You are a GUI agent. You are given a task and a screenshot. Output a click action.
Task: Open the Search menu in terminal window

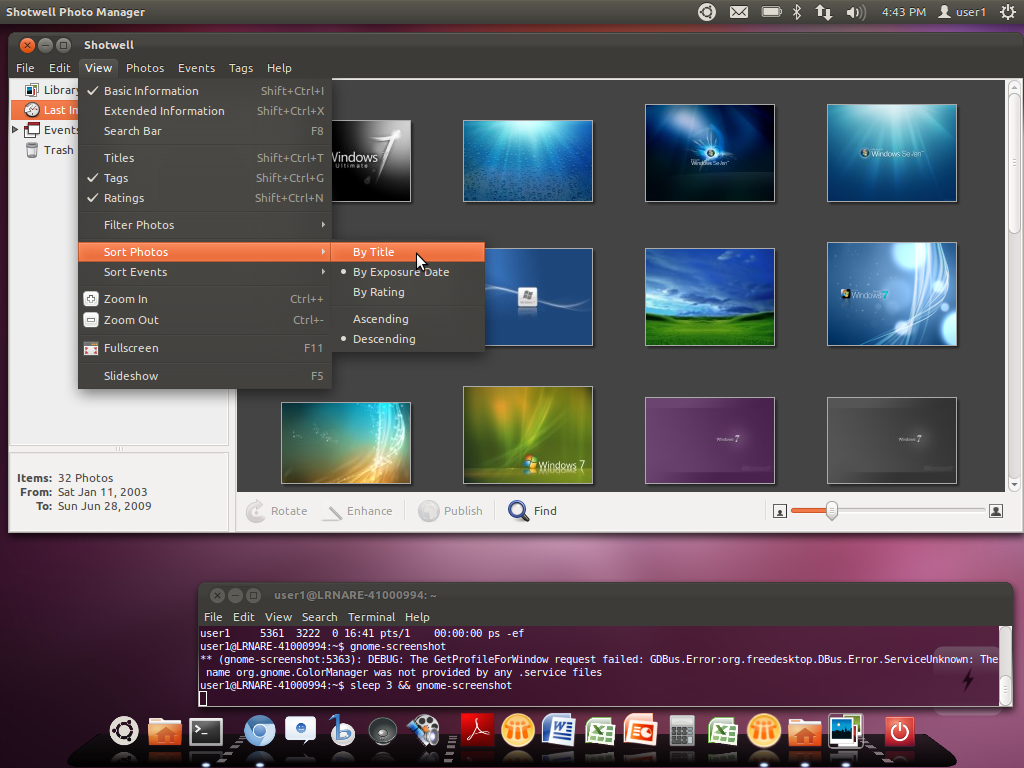[x=319, y=617]
